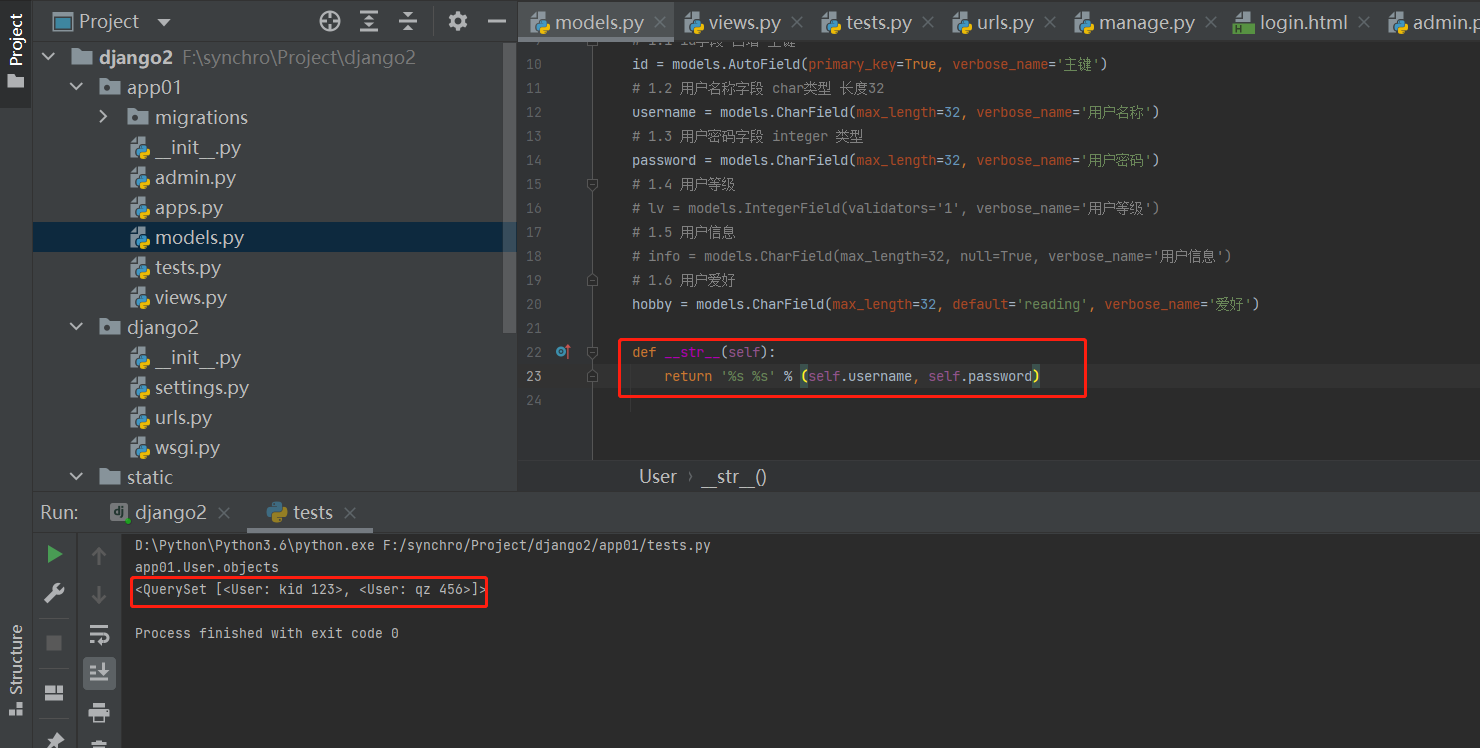Close the models.py editor tab
The image size is (1480, 748).
[660, 22]
